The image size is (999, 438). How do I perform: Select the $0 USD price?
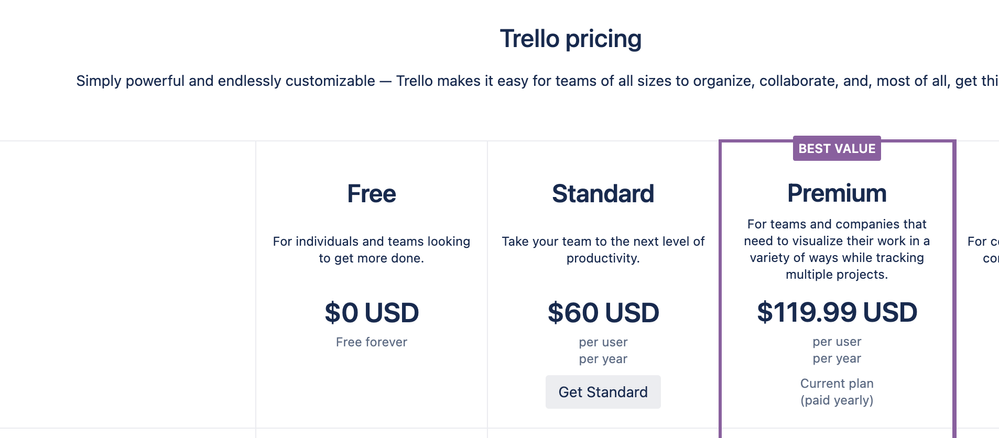[371, 312]
